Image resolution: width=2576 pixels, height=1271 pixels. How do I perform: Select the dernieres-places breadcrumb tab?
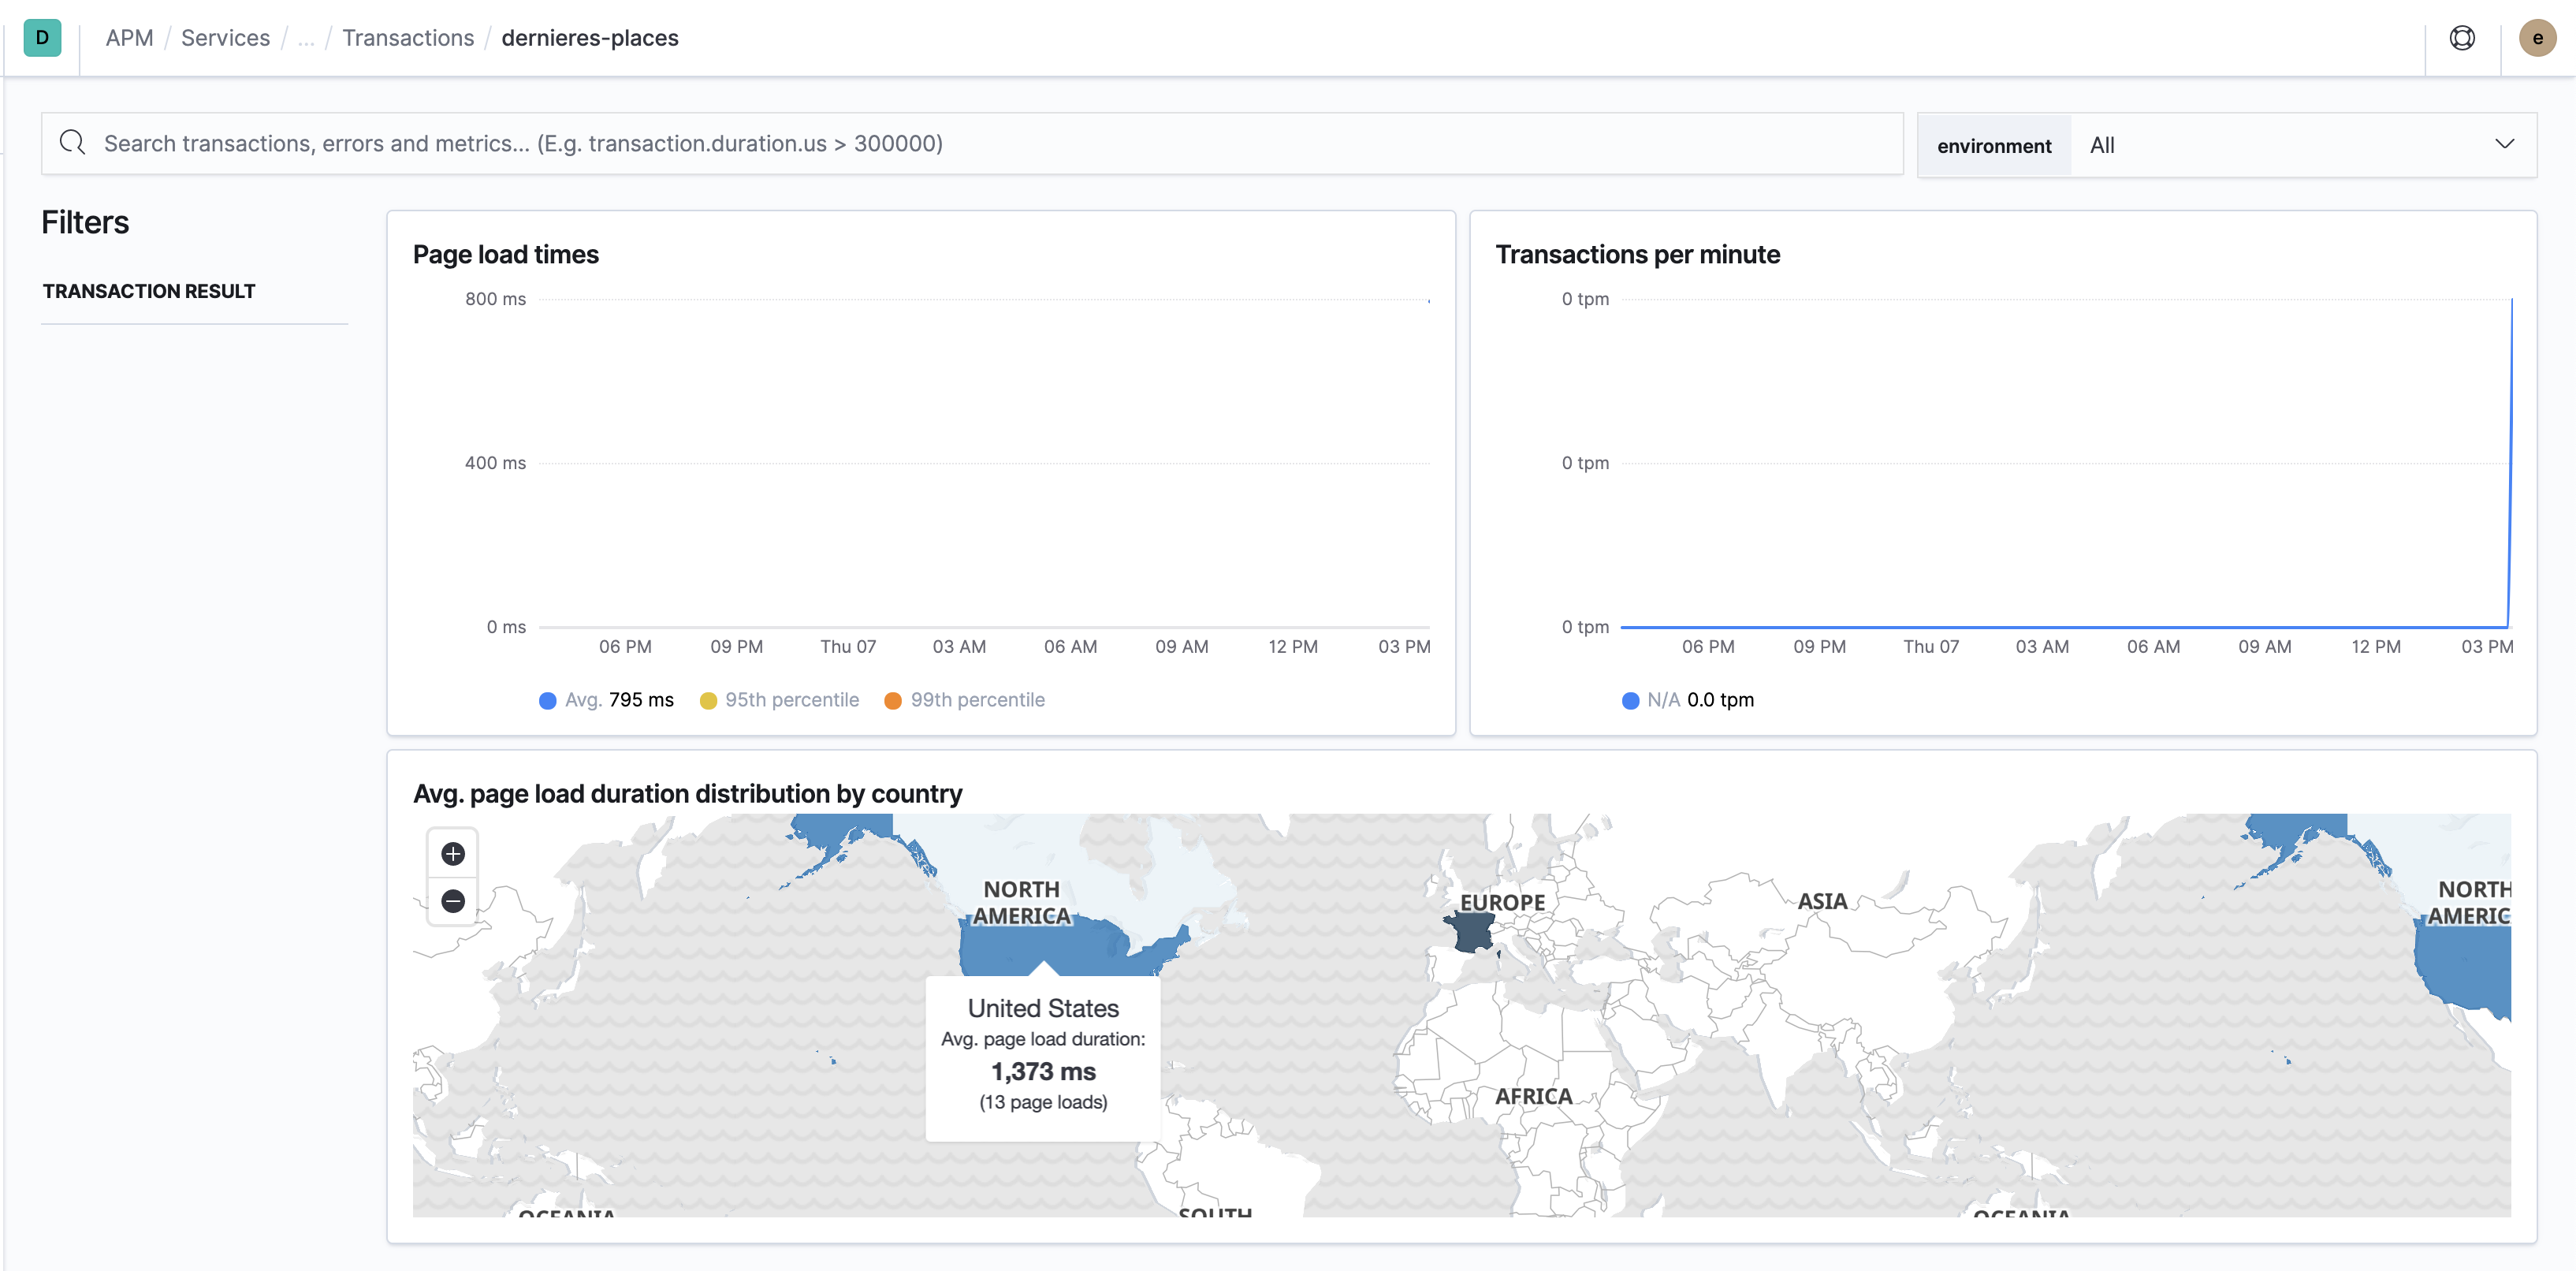[590, 36]
